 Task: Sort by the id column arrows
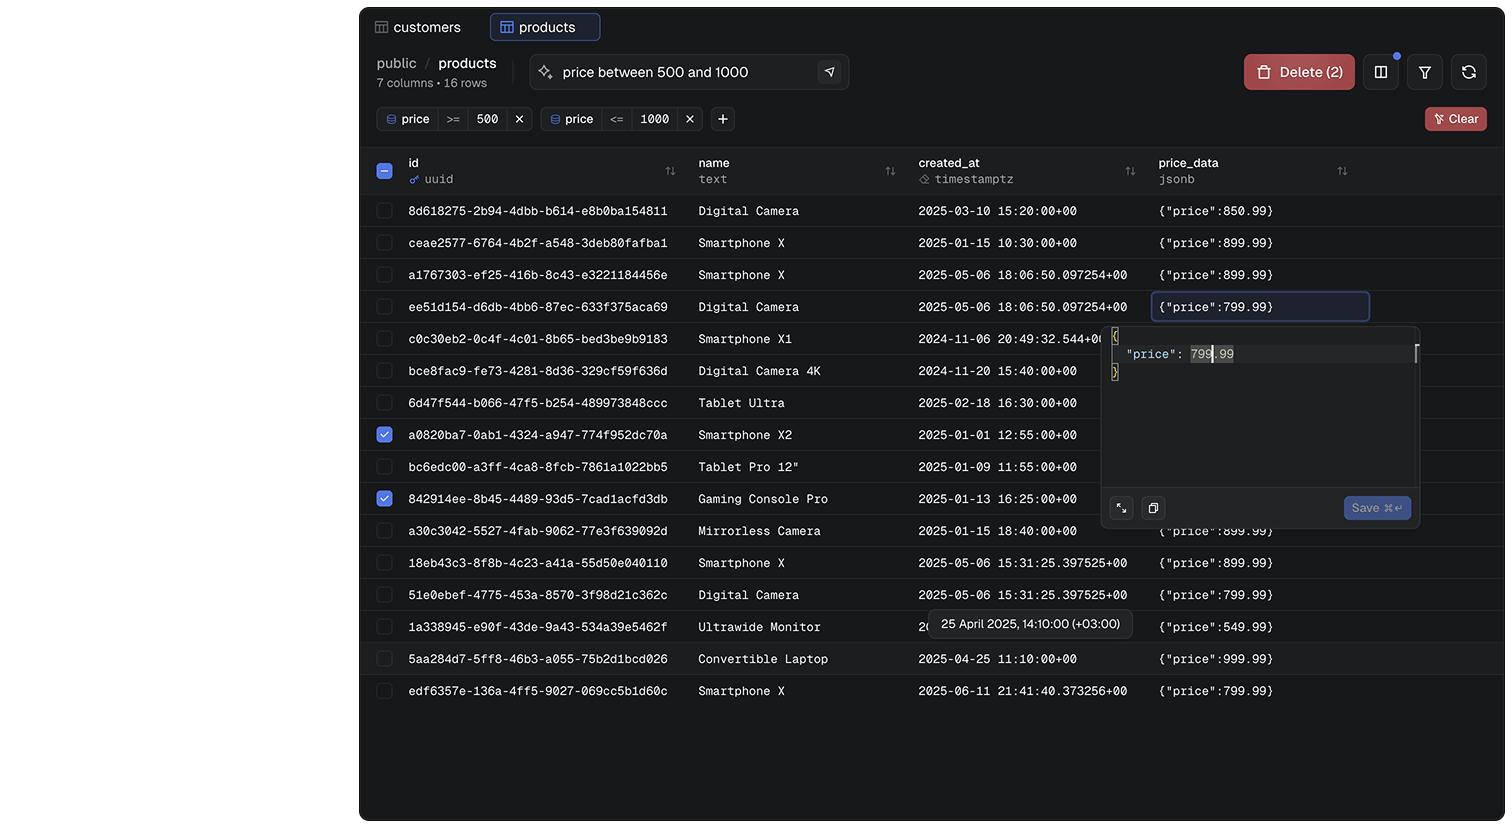(670, 171)
